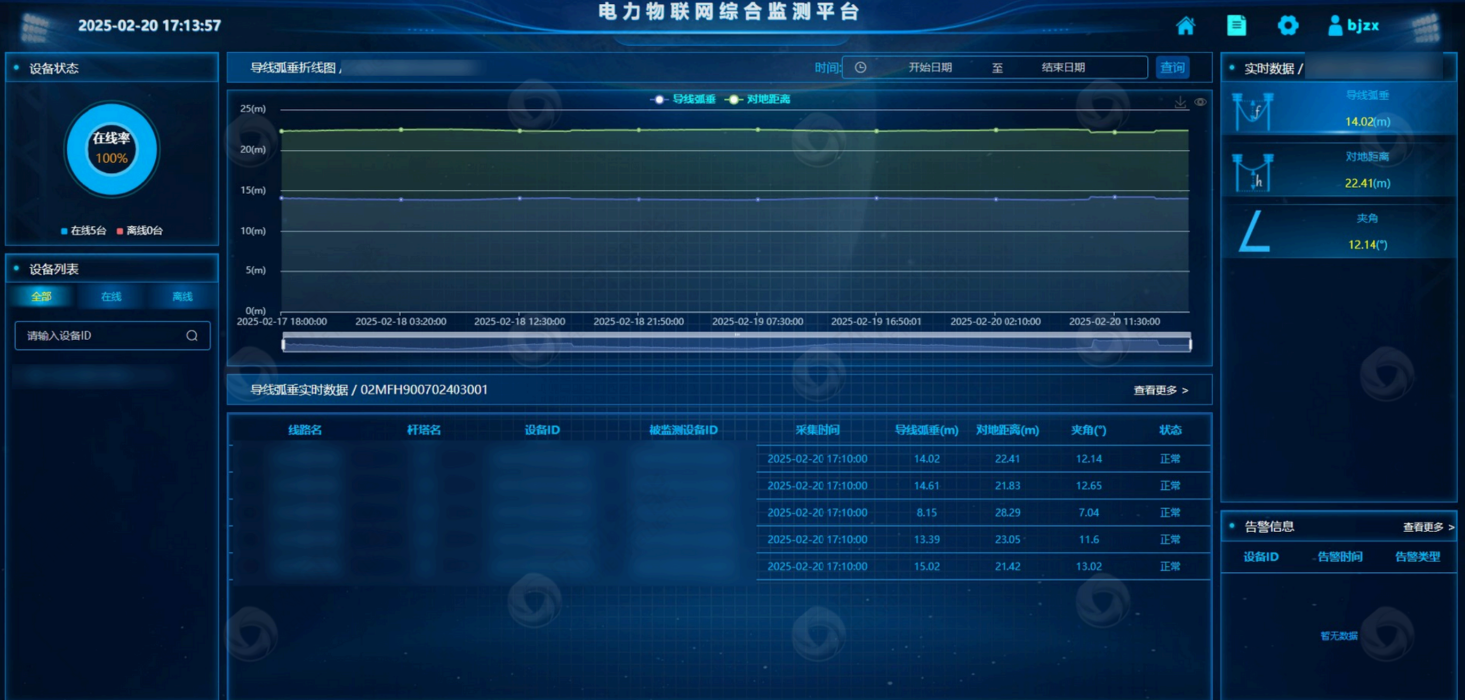Click the 线路名 column header
The image size is (1465, 700).
pyautogui.click(x=305, y=431)
